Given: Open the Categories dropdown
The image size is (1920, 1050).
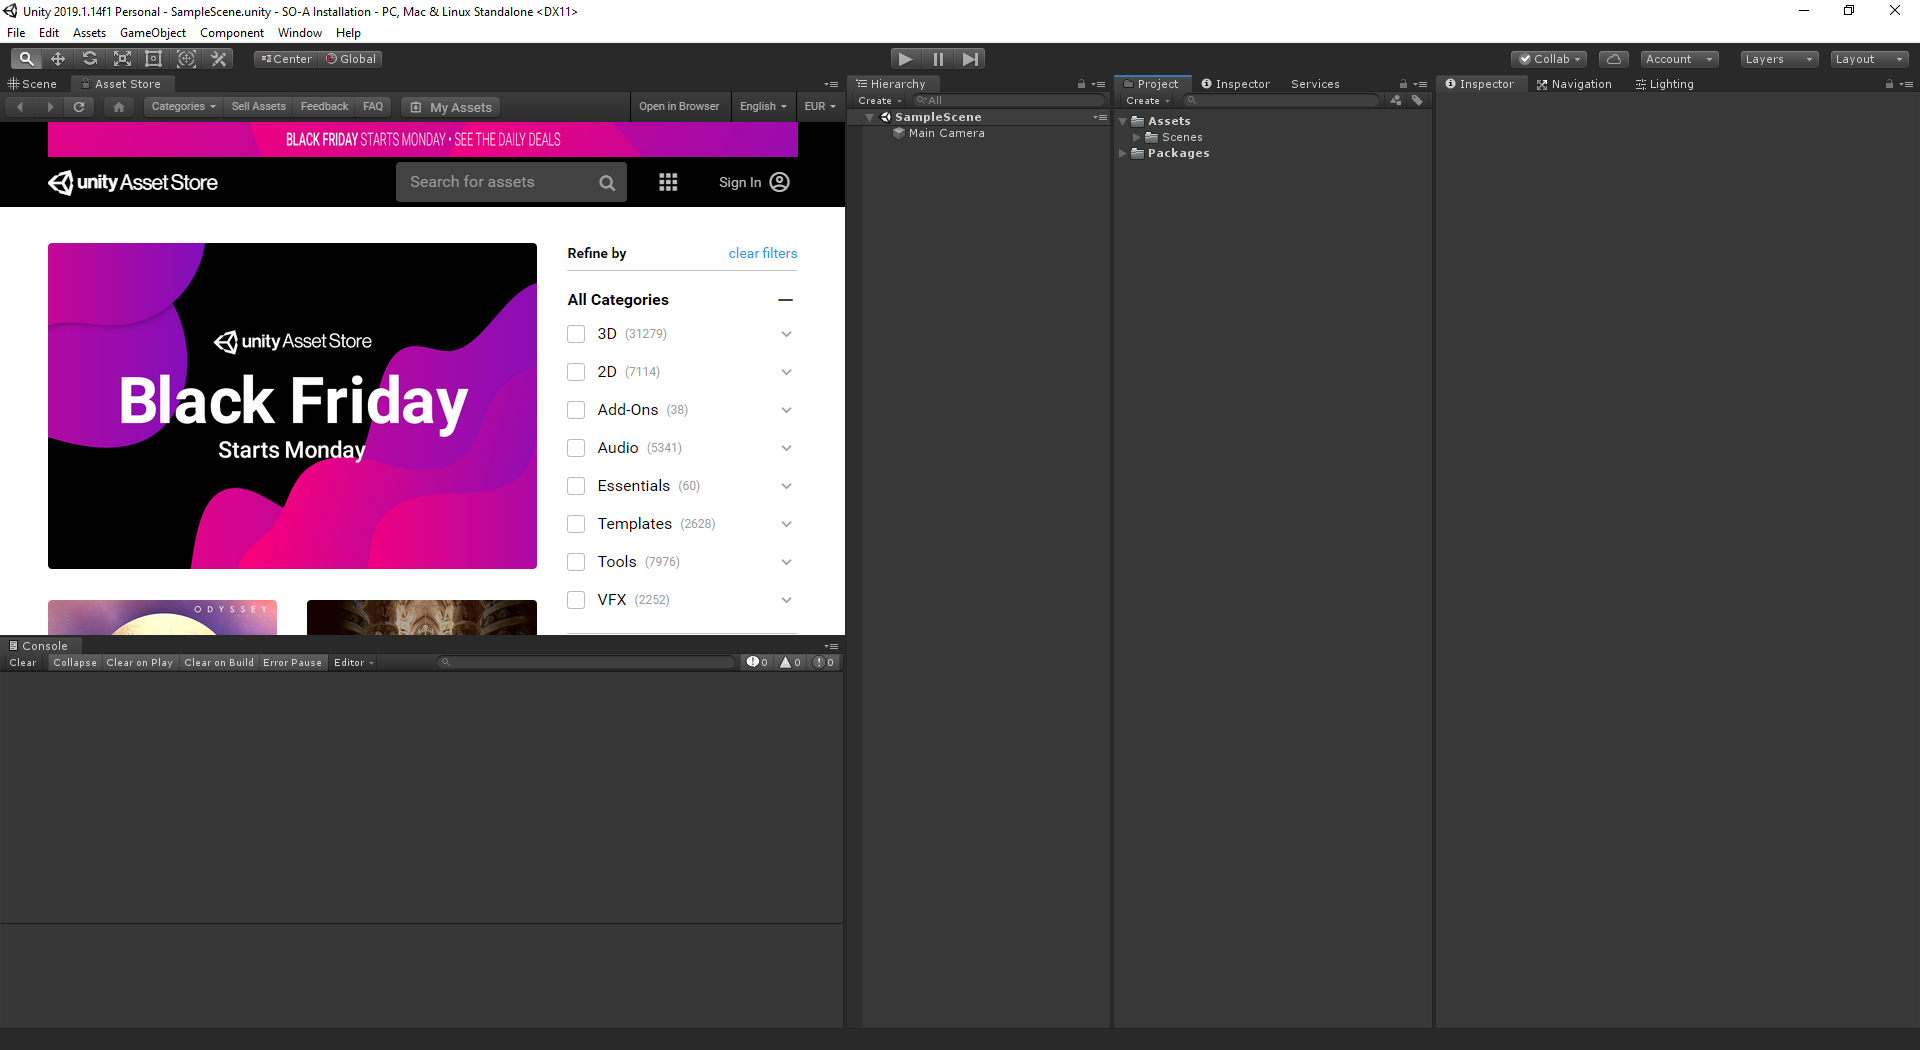Looking at the screenshot, I should tap(183, 106).
